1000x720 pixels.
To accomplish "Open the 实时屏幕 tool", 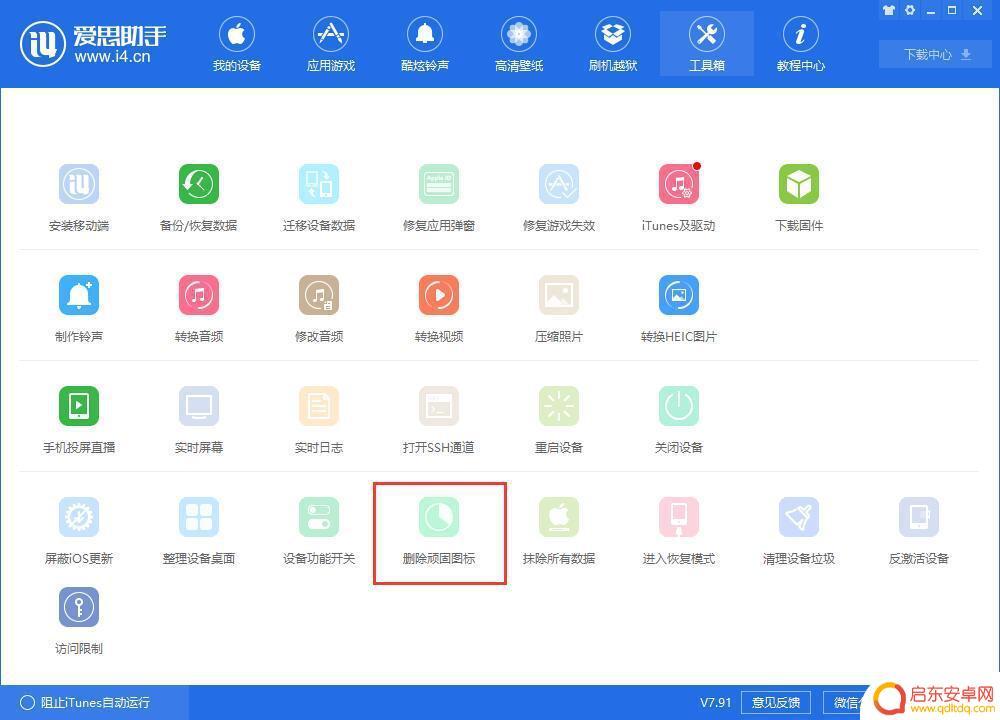I will 198,420.
